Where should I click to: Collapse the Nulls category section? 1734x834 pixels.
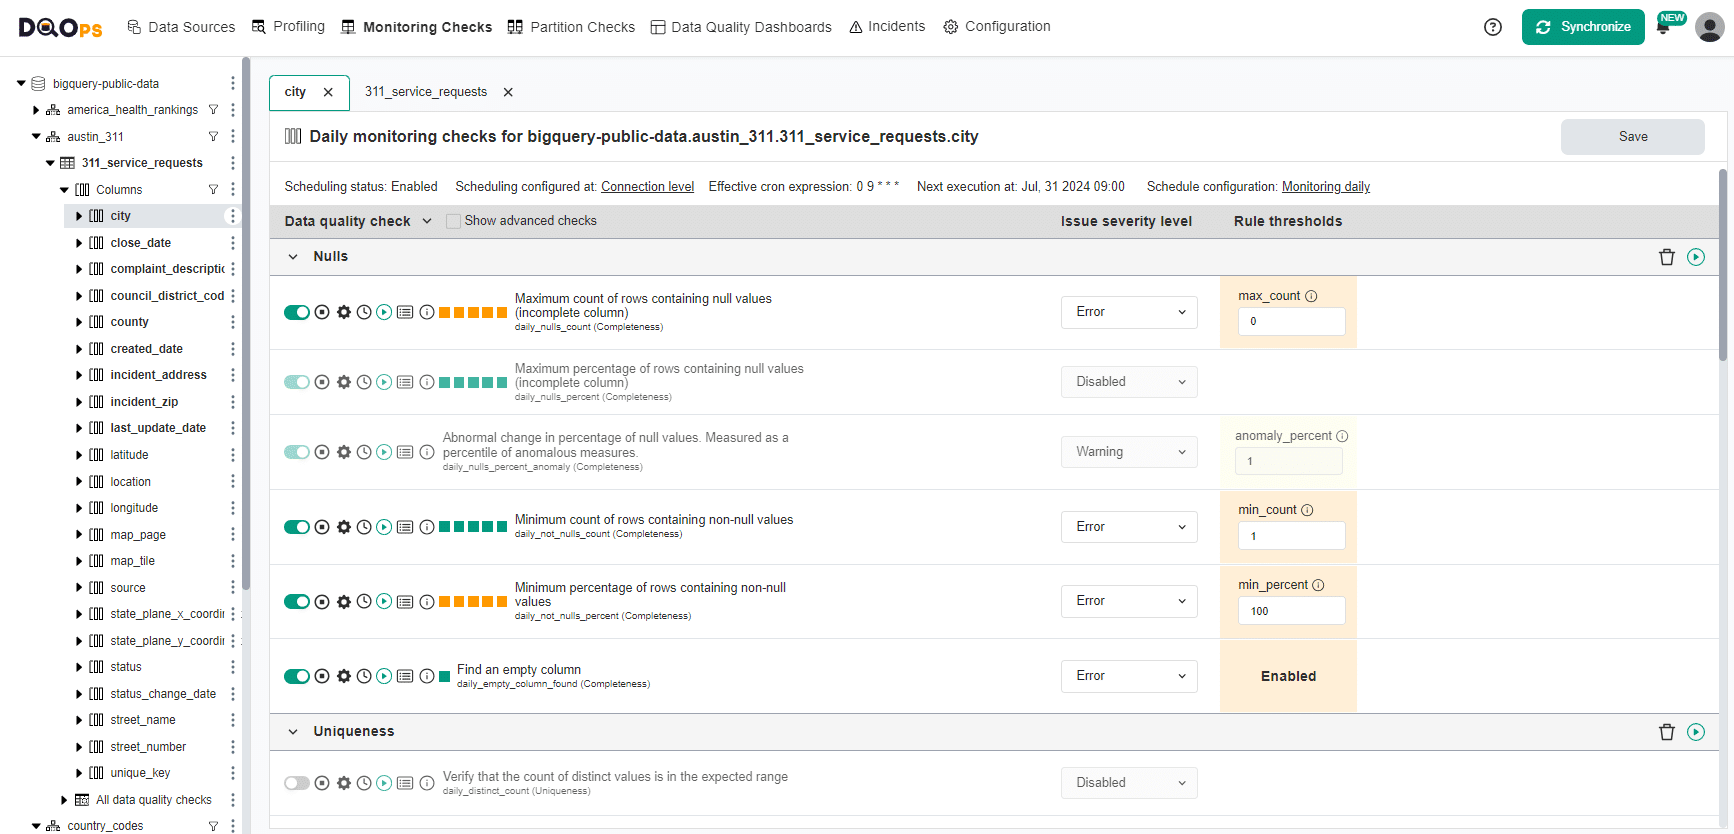(293, 257)
